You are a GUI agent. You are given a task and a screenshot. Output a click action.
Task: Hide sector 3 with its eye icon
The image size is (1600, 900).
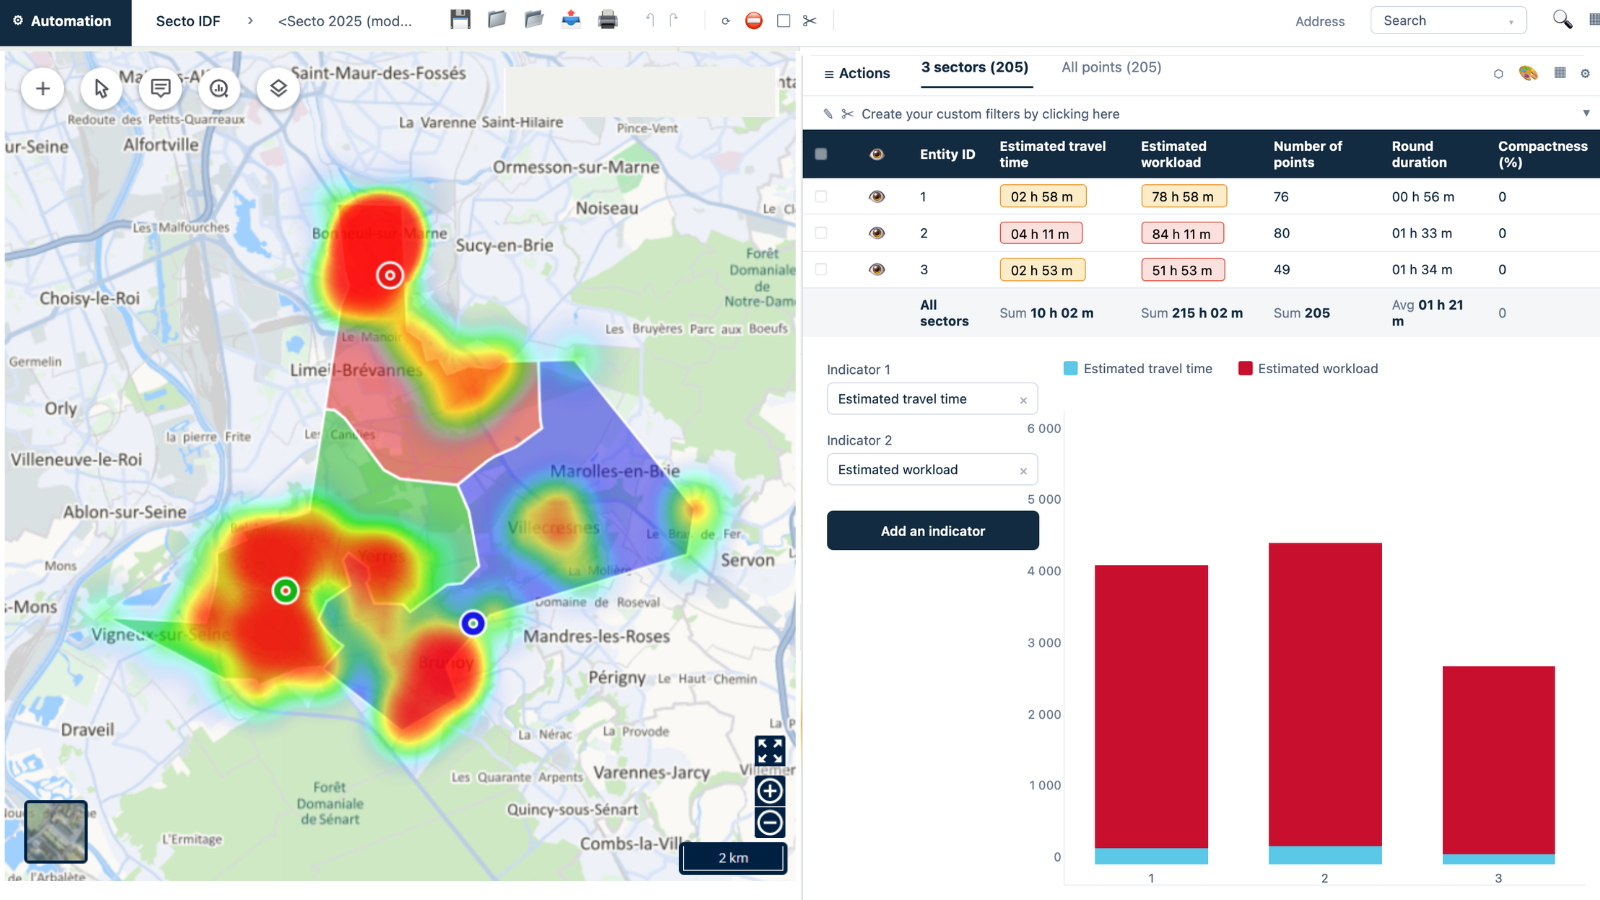pyautogui.click(x=877, y=269)
